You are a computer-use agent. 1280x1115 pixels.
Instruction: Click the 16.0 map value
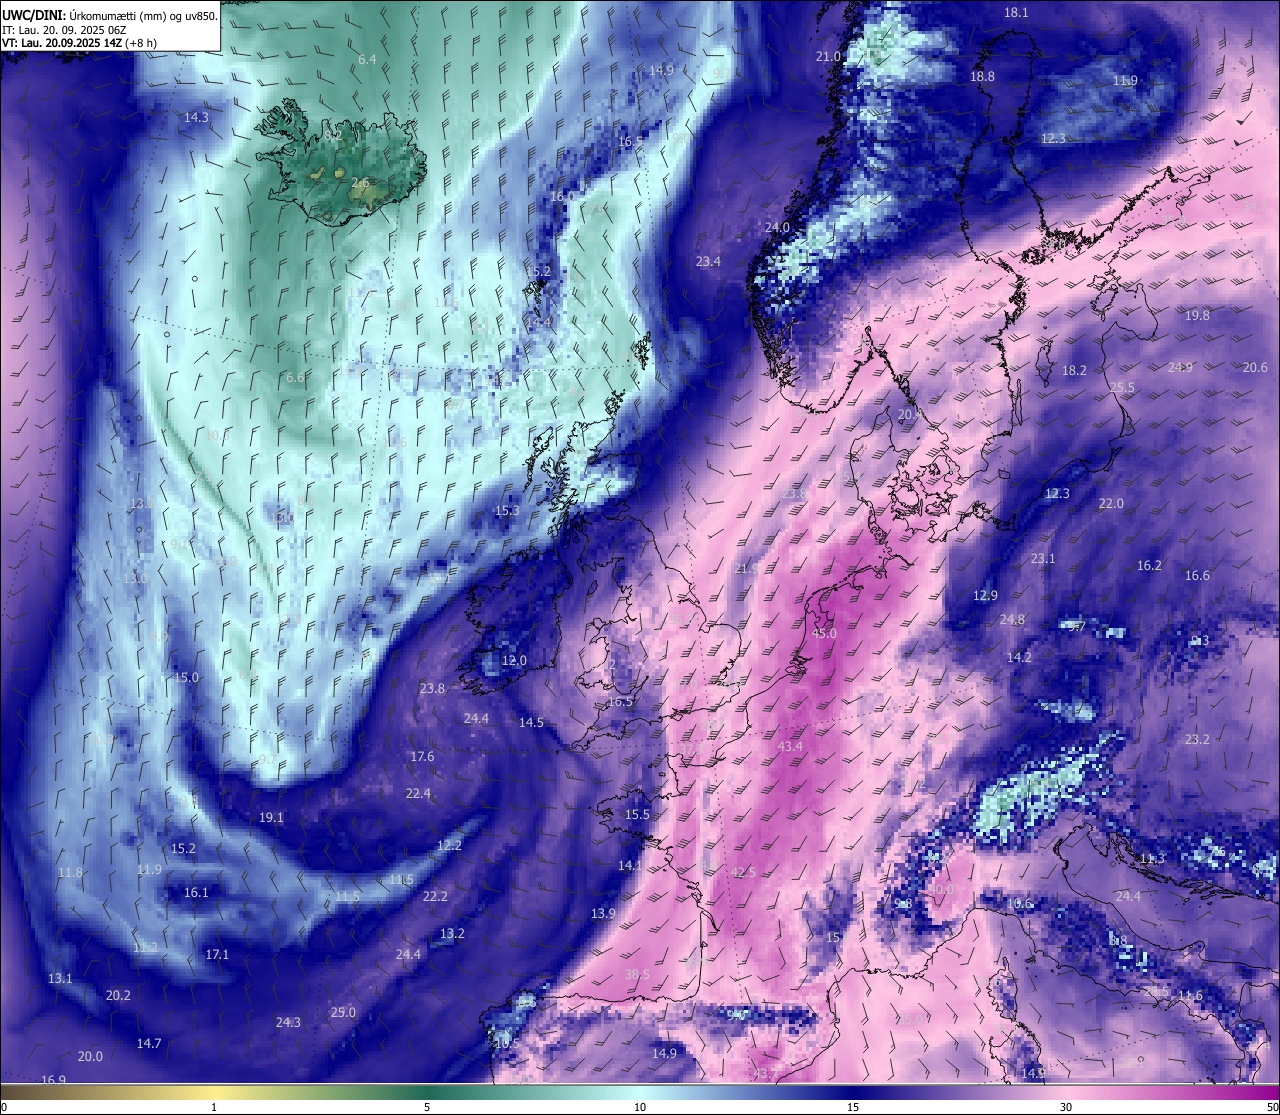coord(562,196)
